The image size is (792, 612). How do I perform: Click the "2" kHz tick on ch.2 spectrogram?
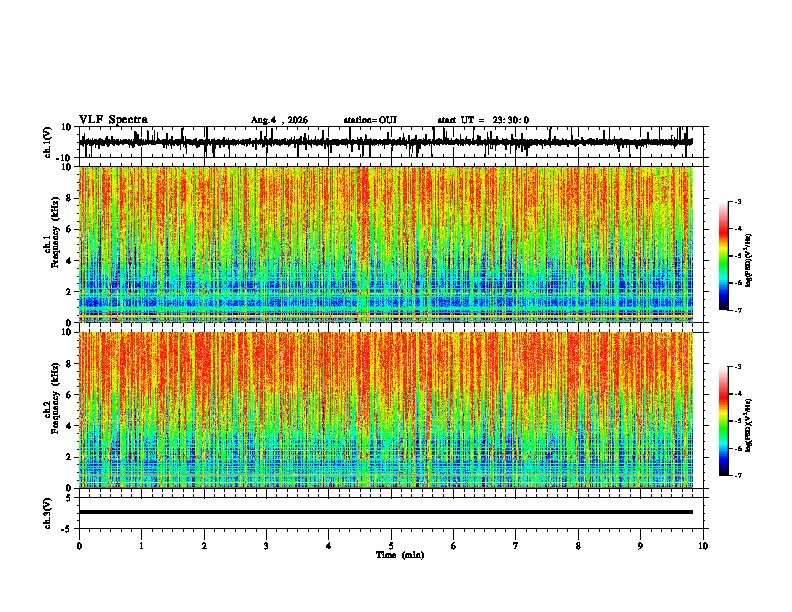(x=69, y=457)
